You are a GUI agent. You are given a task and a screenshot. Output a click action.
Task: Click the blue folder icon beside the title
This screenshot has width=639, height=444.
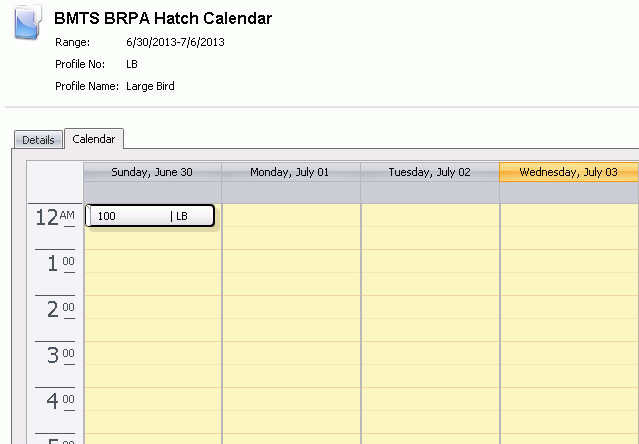coord(28,22)
